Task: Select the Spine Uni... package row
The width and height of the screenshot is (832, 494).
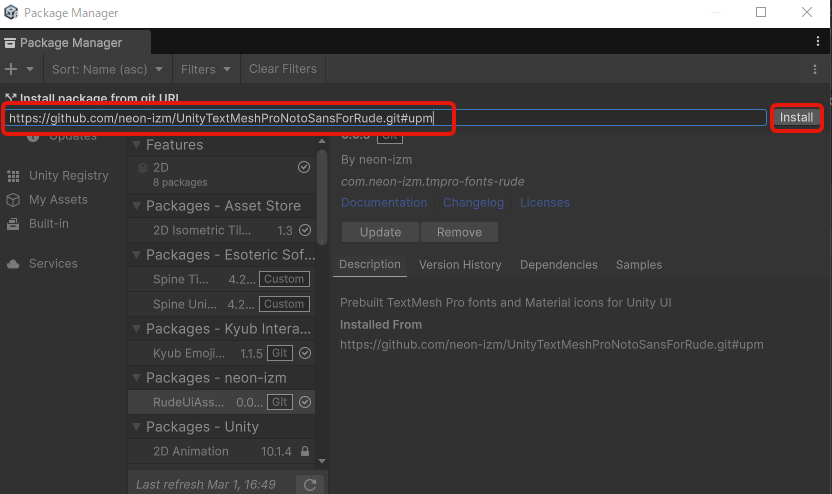Action: (222, 304)
